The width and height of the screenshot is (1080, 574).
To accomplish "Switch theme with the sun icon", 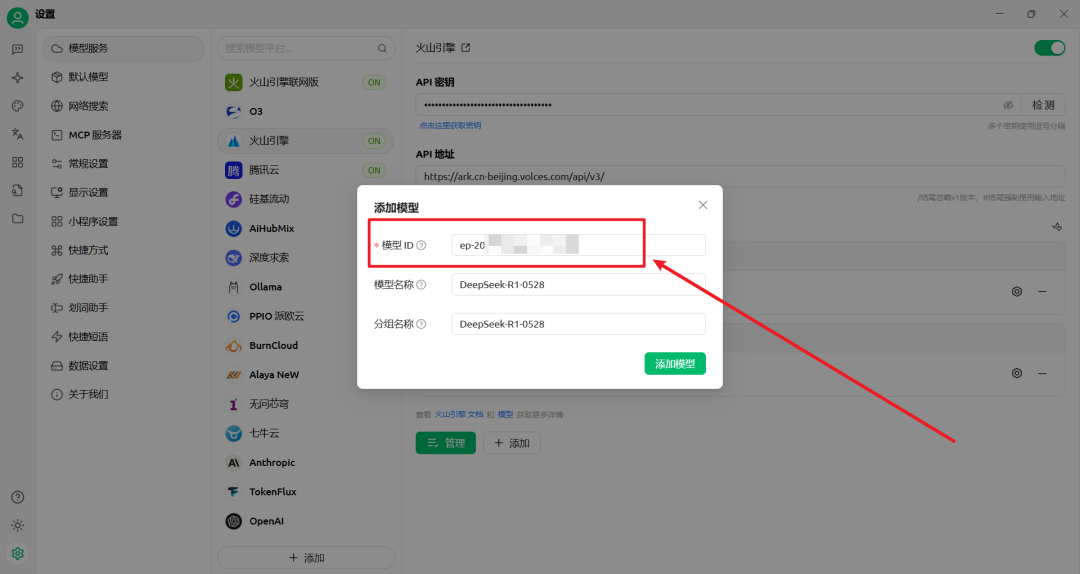I will (17, 526).
